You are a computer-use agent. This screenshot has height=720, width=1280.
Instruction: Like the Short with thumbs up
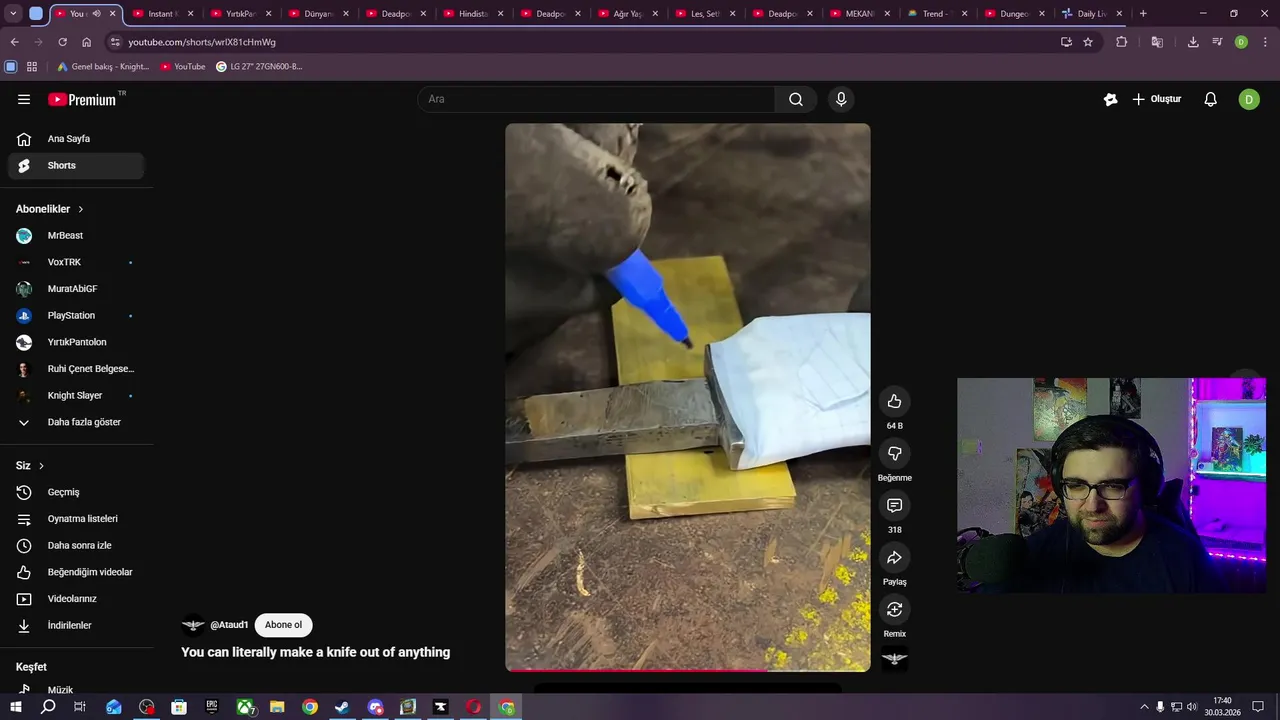click(894, 401)
